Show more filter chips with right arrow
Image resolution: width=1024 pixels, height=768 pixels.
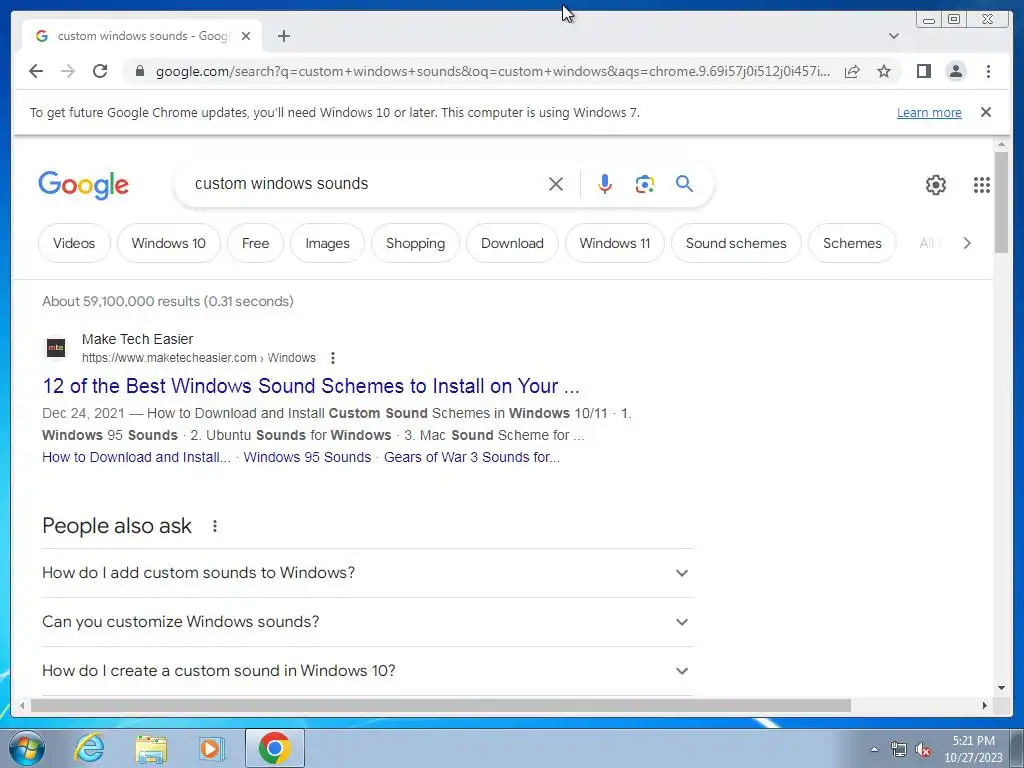pyautogui.click(x=967, y=243)
